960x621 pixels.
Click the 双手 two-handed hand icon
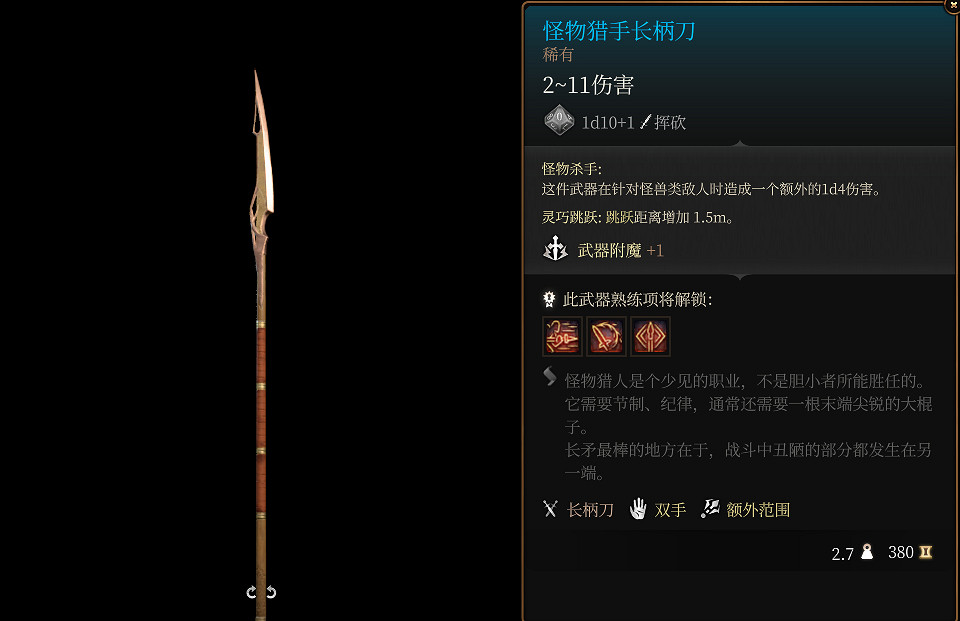pyautogui.click(x=638, y=509)
